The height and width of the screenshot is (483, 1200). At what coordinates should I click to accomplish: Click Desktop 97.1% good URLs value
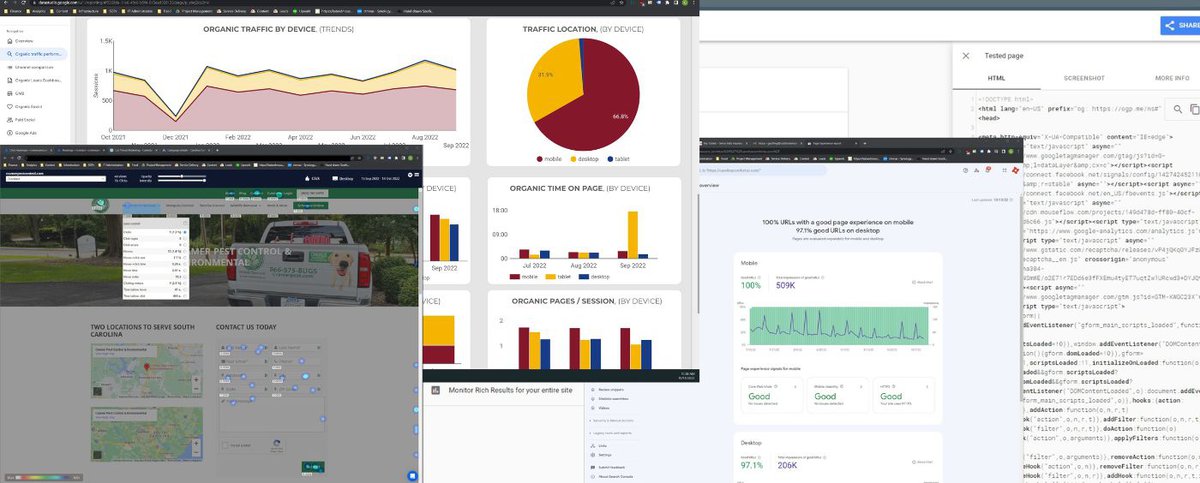[752, 465]
